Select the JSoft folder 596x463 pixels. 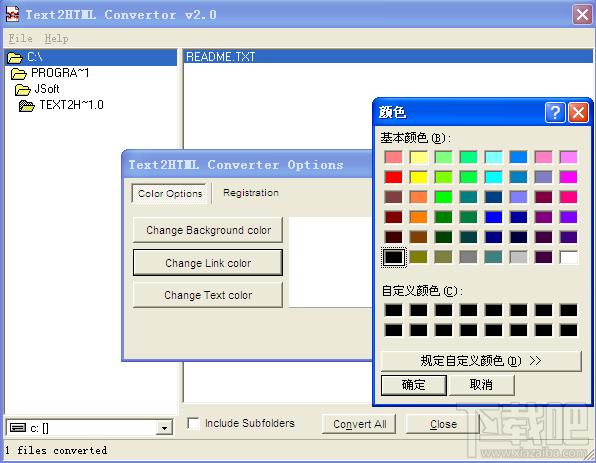47,89
